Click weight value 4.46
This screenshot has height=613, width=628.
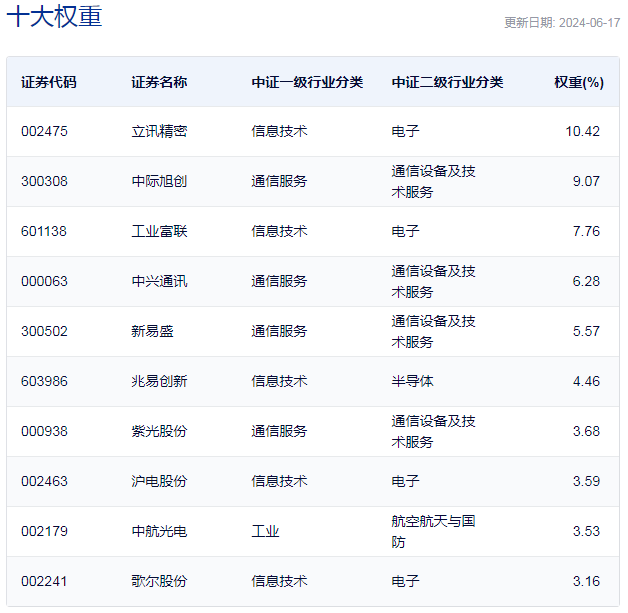586,382
